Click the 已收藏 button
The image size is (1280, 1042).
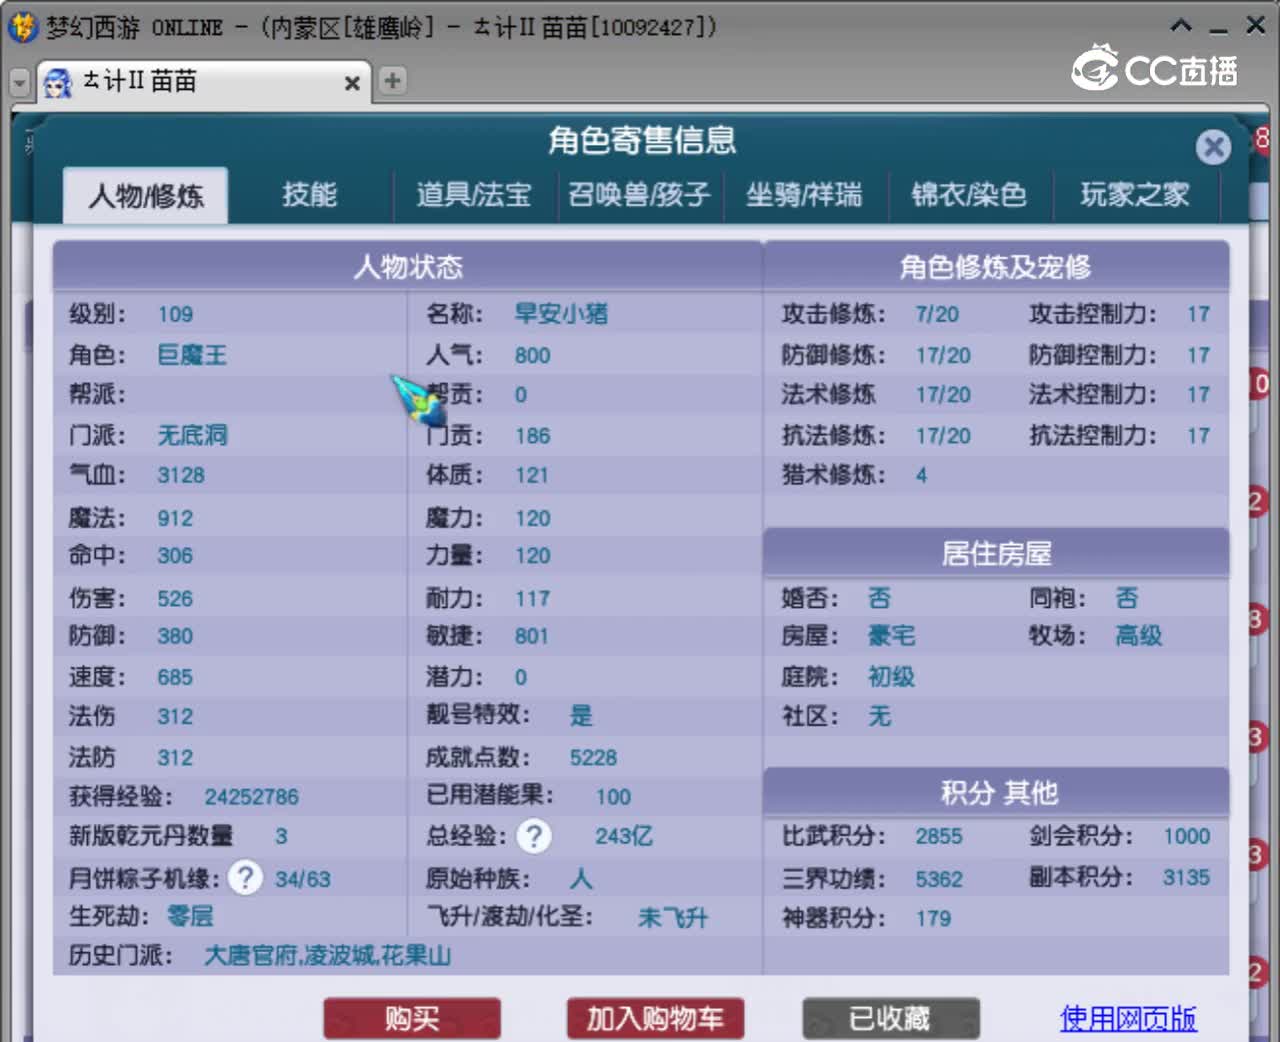pos(890,1018)
